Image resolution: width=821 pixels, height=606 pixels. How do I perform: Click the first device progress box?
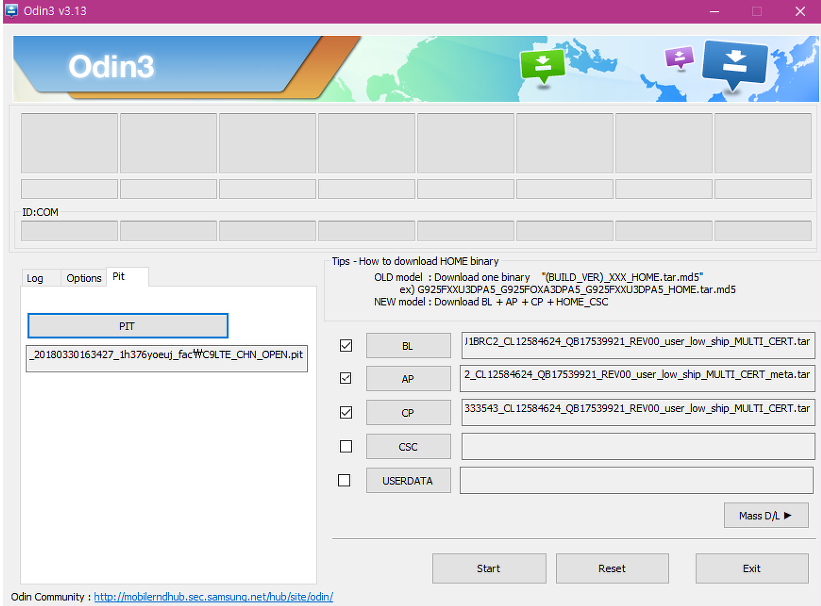click(x=69, y=143)
